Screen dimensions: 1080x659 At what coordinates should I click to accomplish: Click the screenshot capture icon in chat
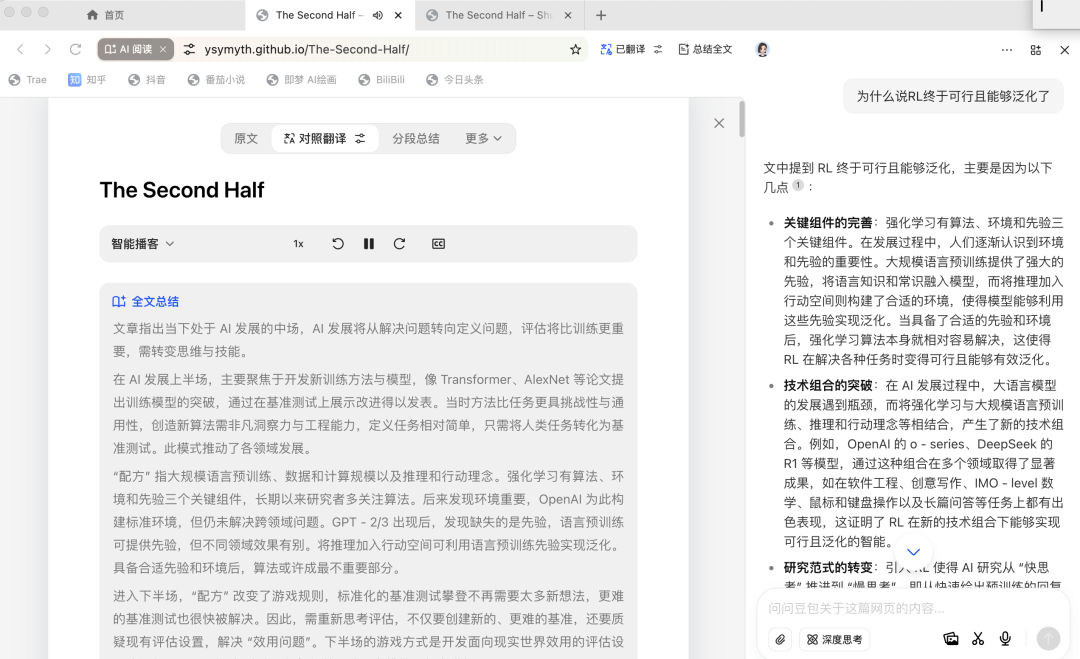click(951, 638)
